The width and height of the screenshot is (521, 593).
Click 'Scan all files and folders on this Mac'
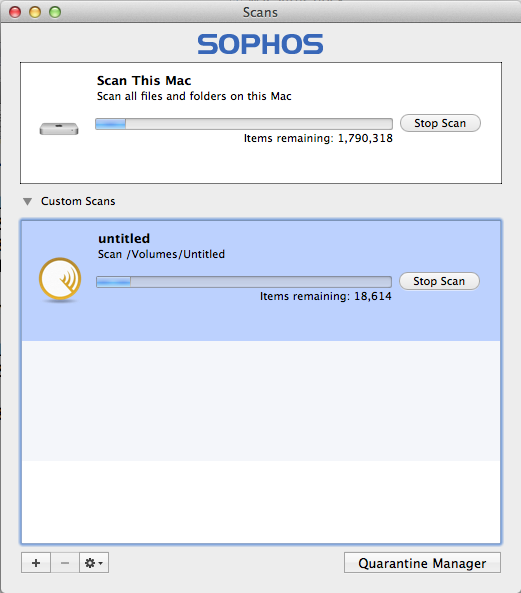coord(194,96)
